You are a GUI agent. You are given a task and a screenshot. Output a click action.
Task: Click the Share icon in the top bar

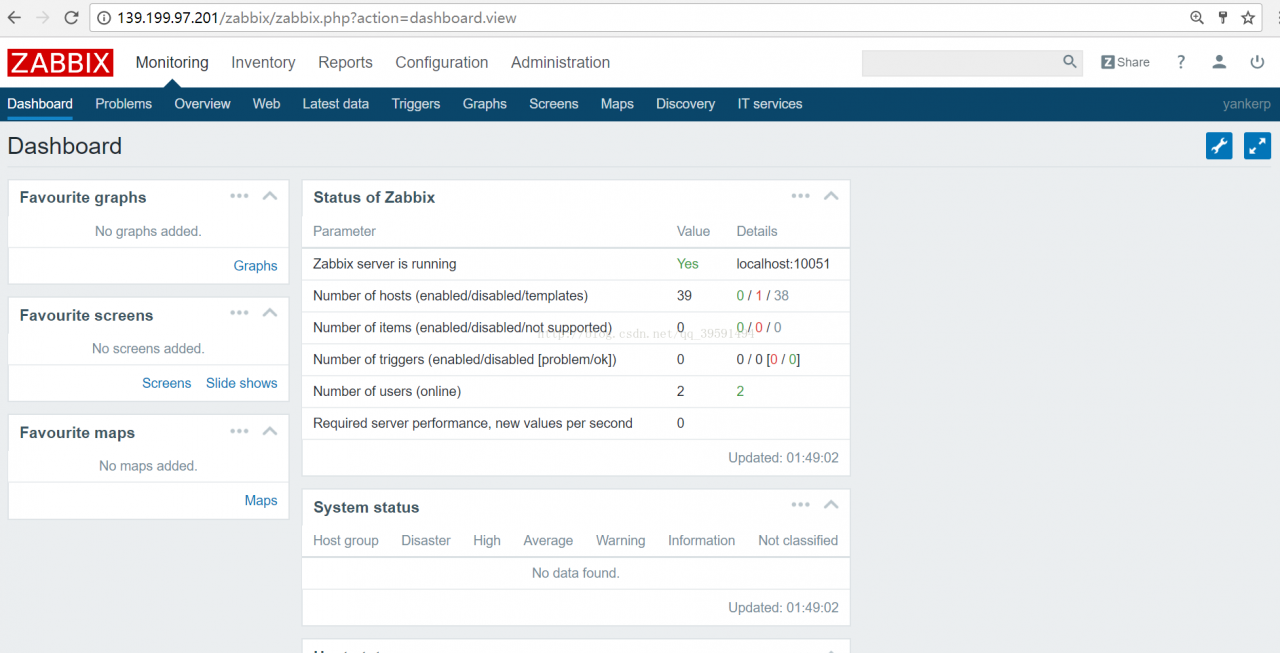pyautogui.click(x=1124, y=62)
